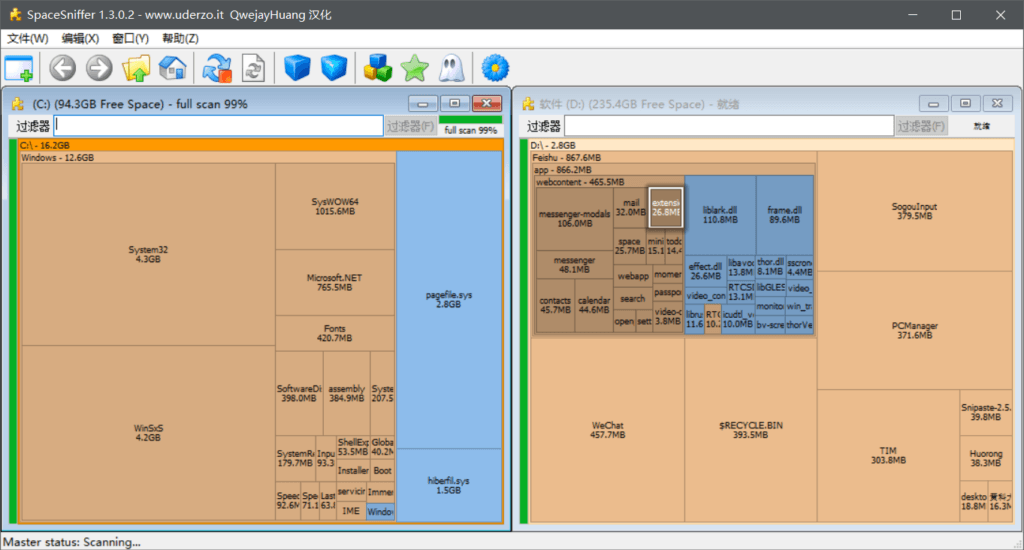Click the 过滤器(F) button in D: panel

[920, 127]
